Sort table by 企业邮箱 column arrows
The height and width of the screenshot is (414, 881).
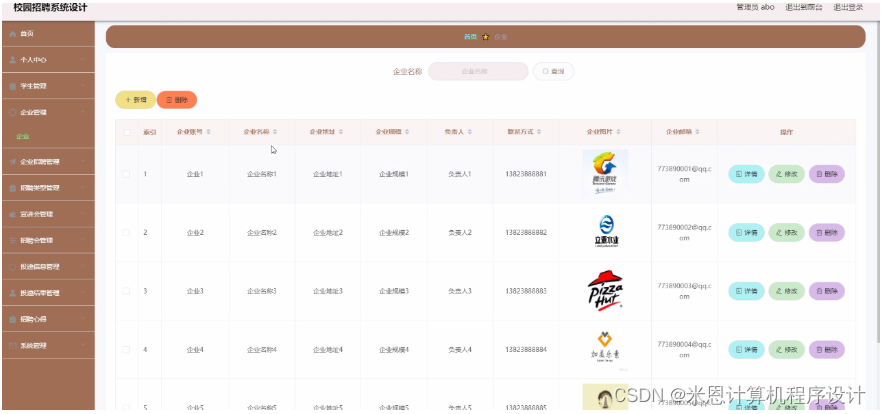click(697, 132)
